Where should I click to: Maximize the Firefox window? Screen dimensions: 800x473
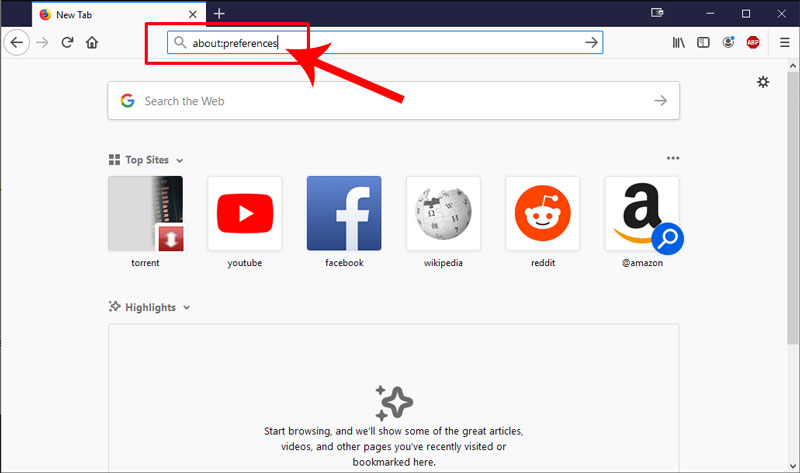pyautogui.click(x=746, y=14)
